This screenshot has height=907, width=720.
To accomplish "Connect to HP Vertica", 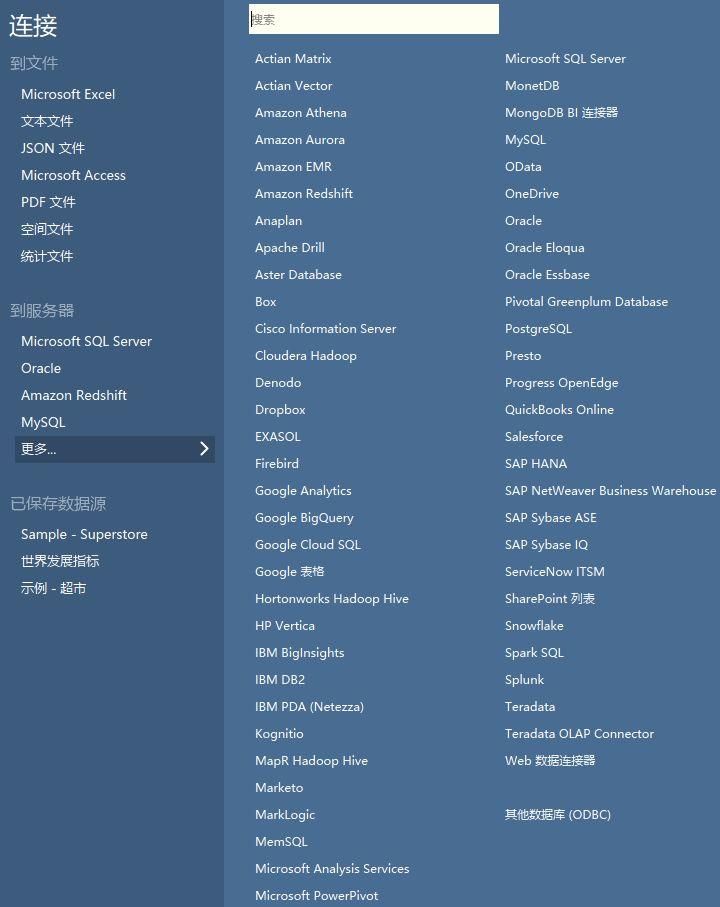I will coord(285,625).
